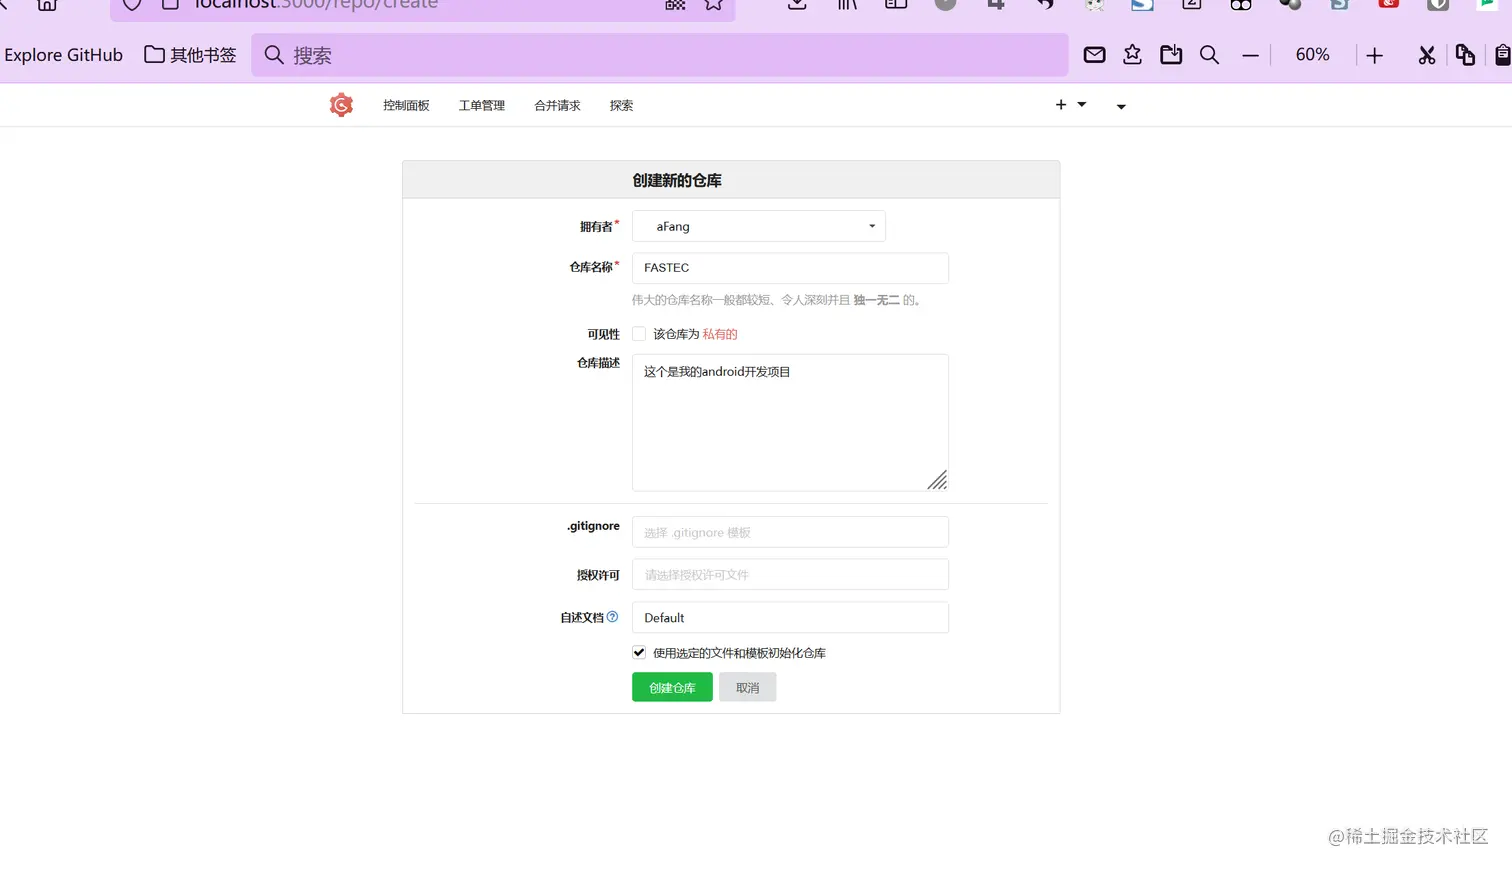The image size is (1512, 870).
Task: Click the scissors cut icon
Action: click(1427, 56)
